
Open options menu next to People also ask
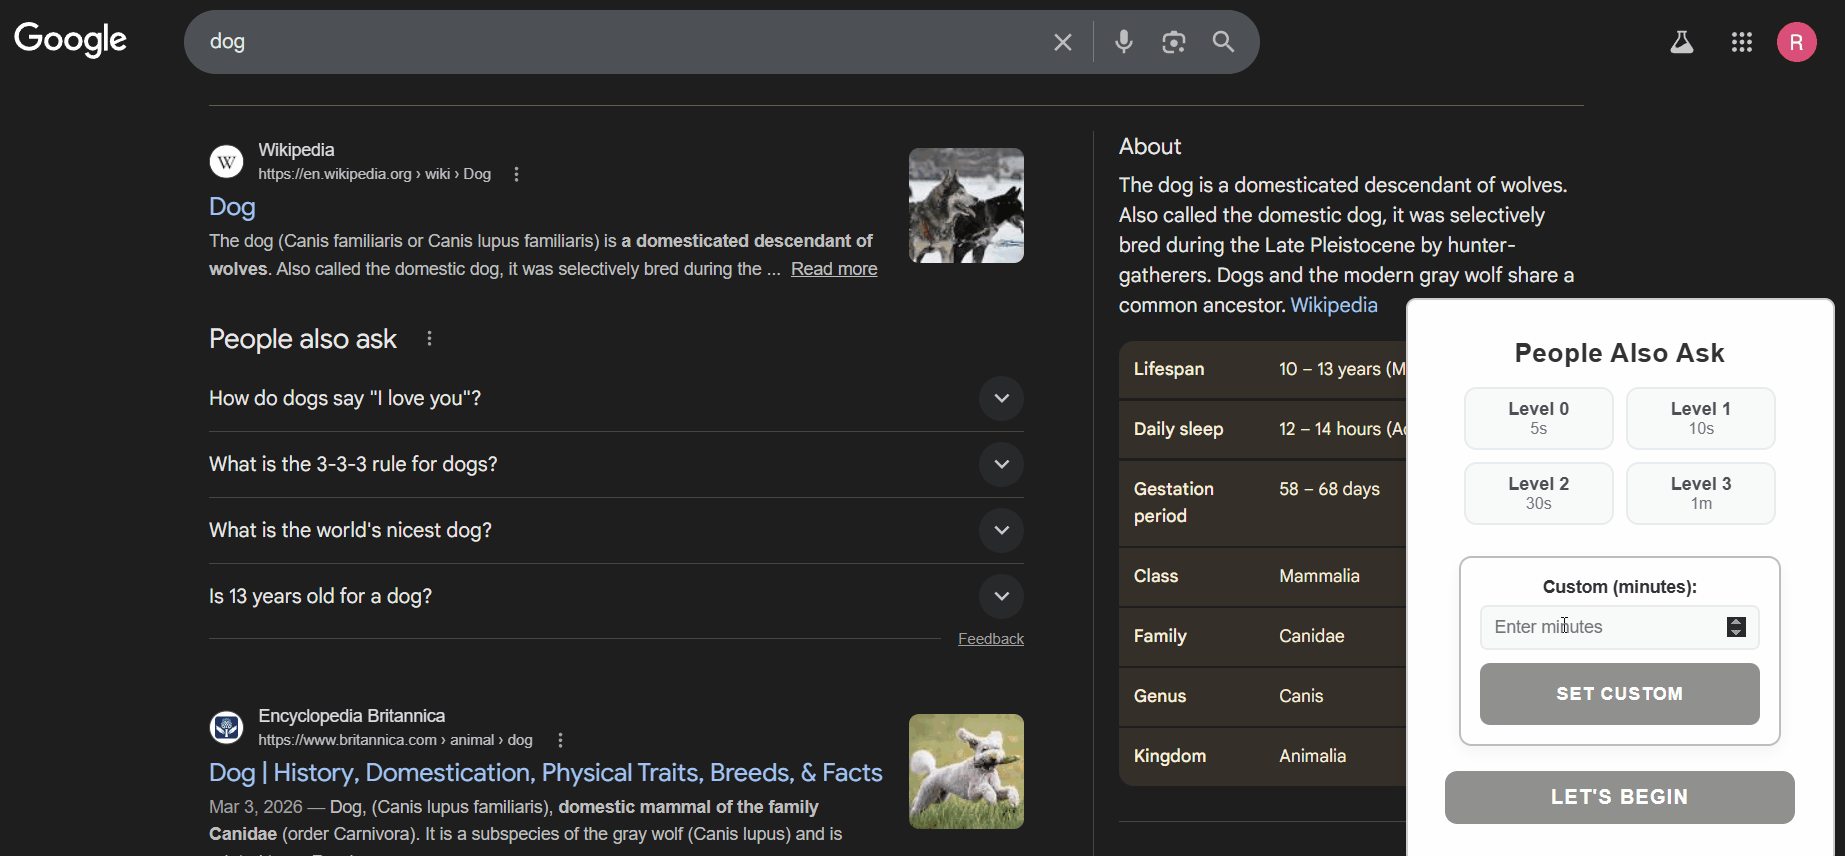tap(429, 339)
